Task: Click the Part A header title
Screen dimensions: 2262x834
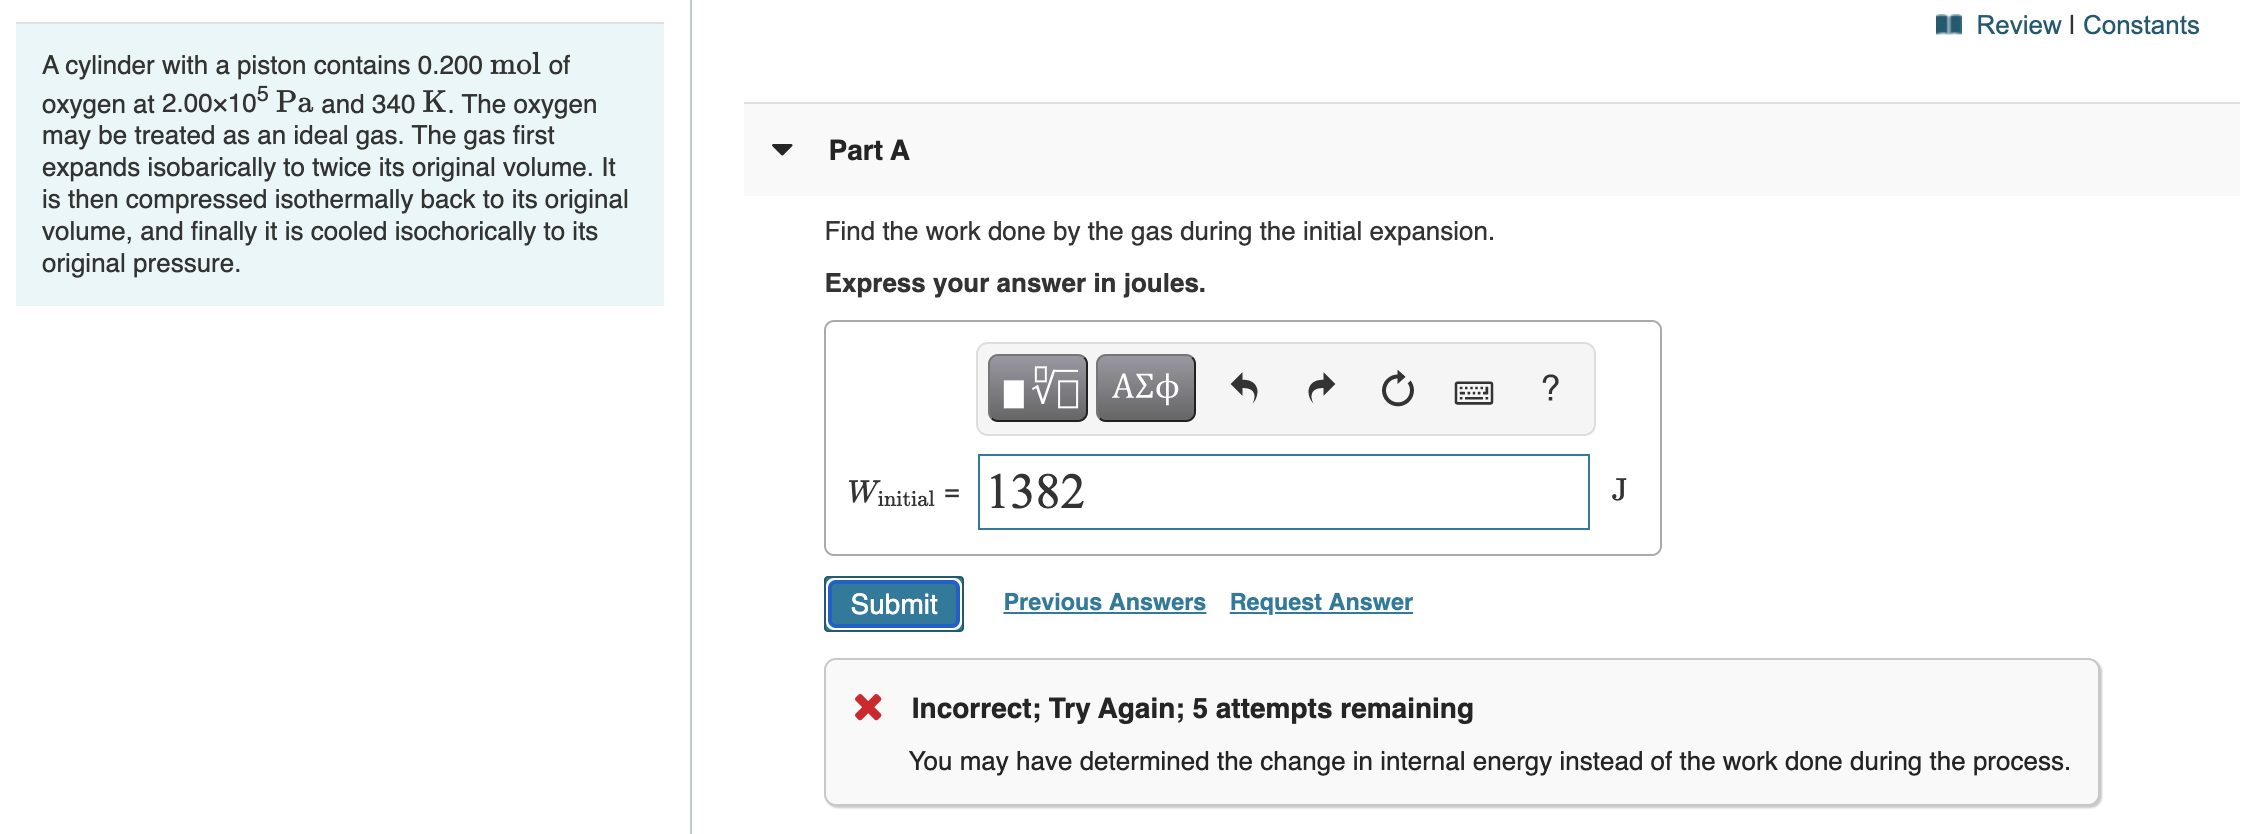Action: click(x=868, y=150)
